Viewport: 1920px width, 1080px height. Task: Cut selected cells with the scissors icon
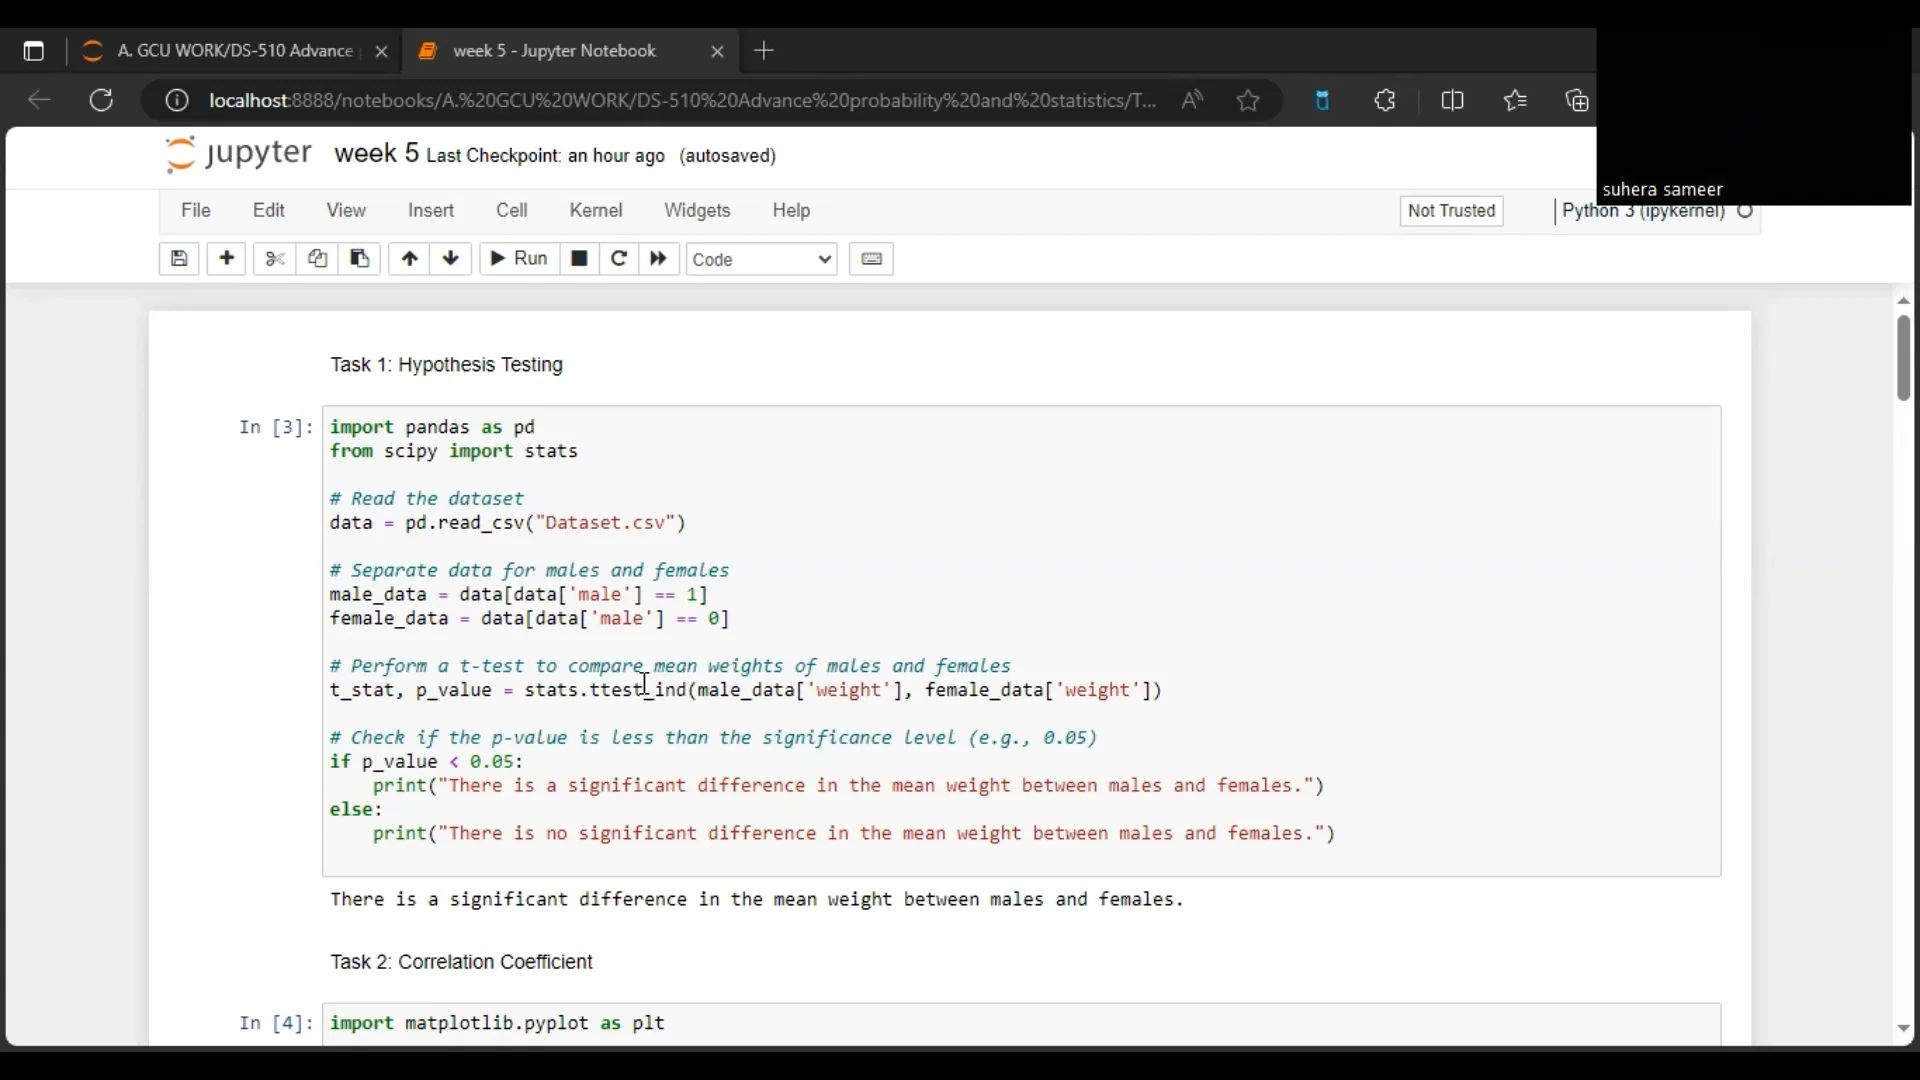(275, 259)
